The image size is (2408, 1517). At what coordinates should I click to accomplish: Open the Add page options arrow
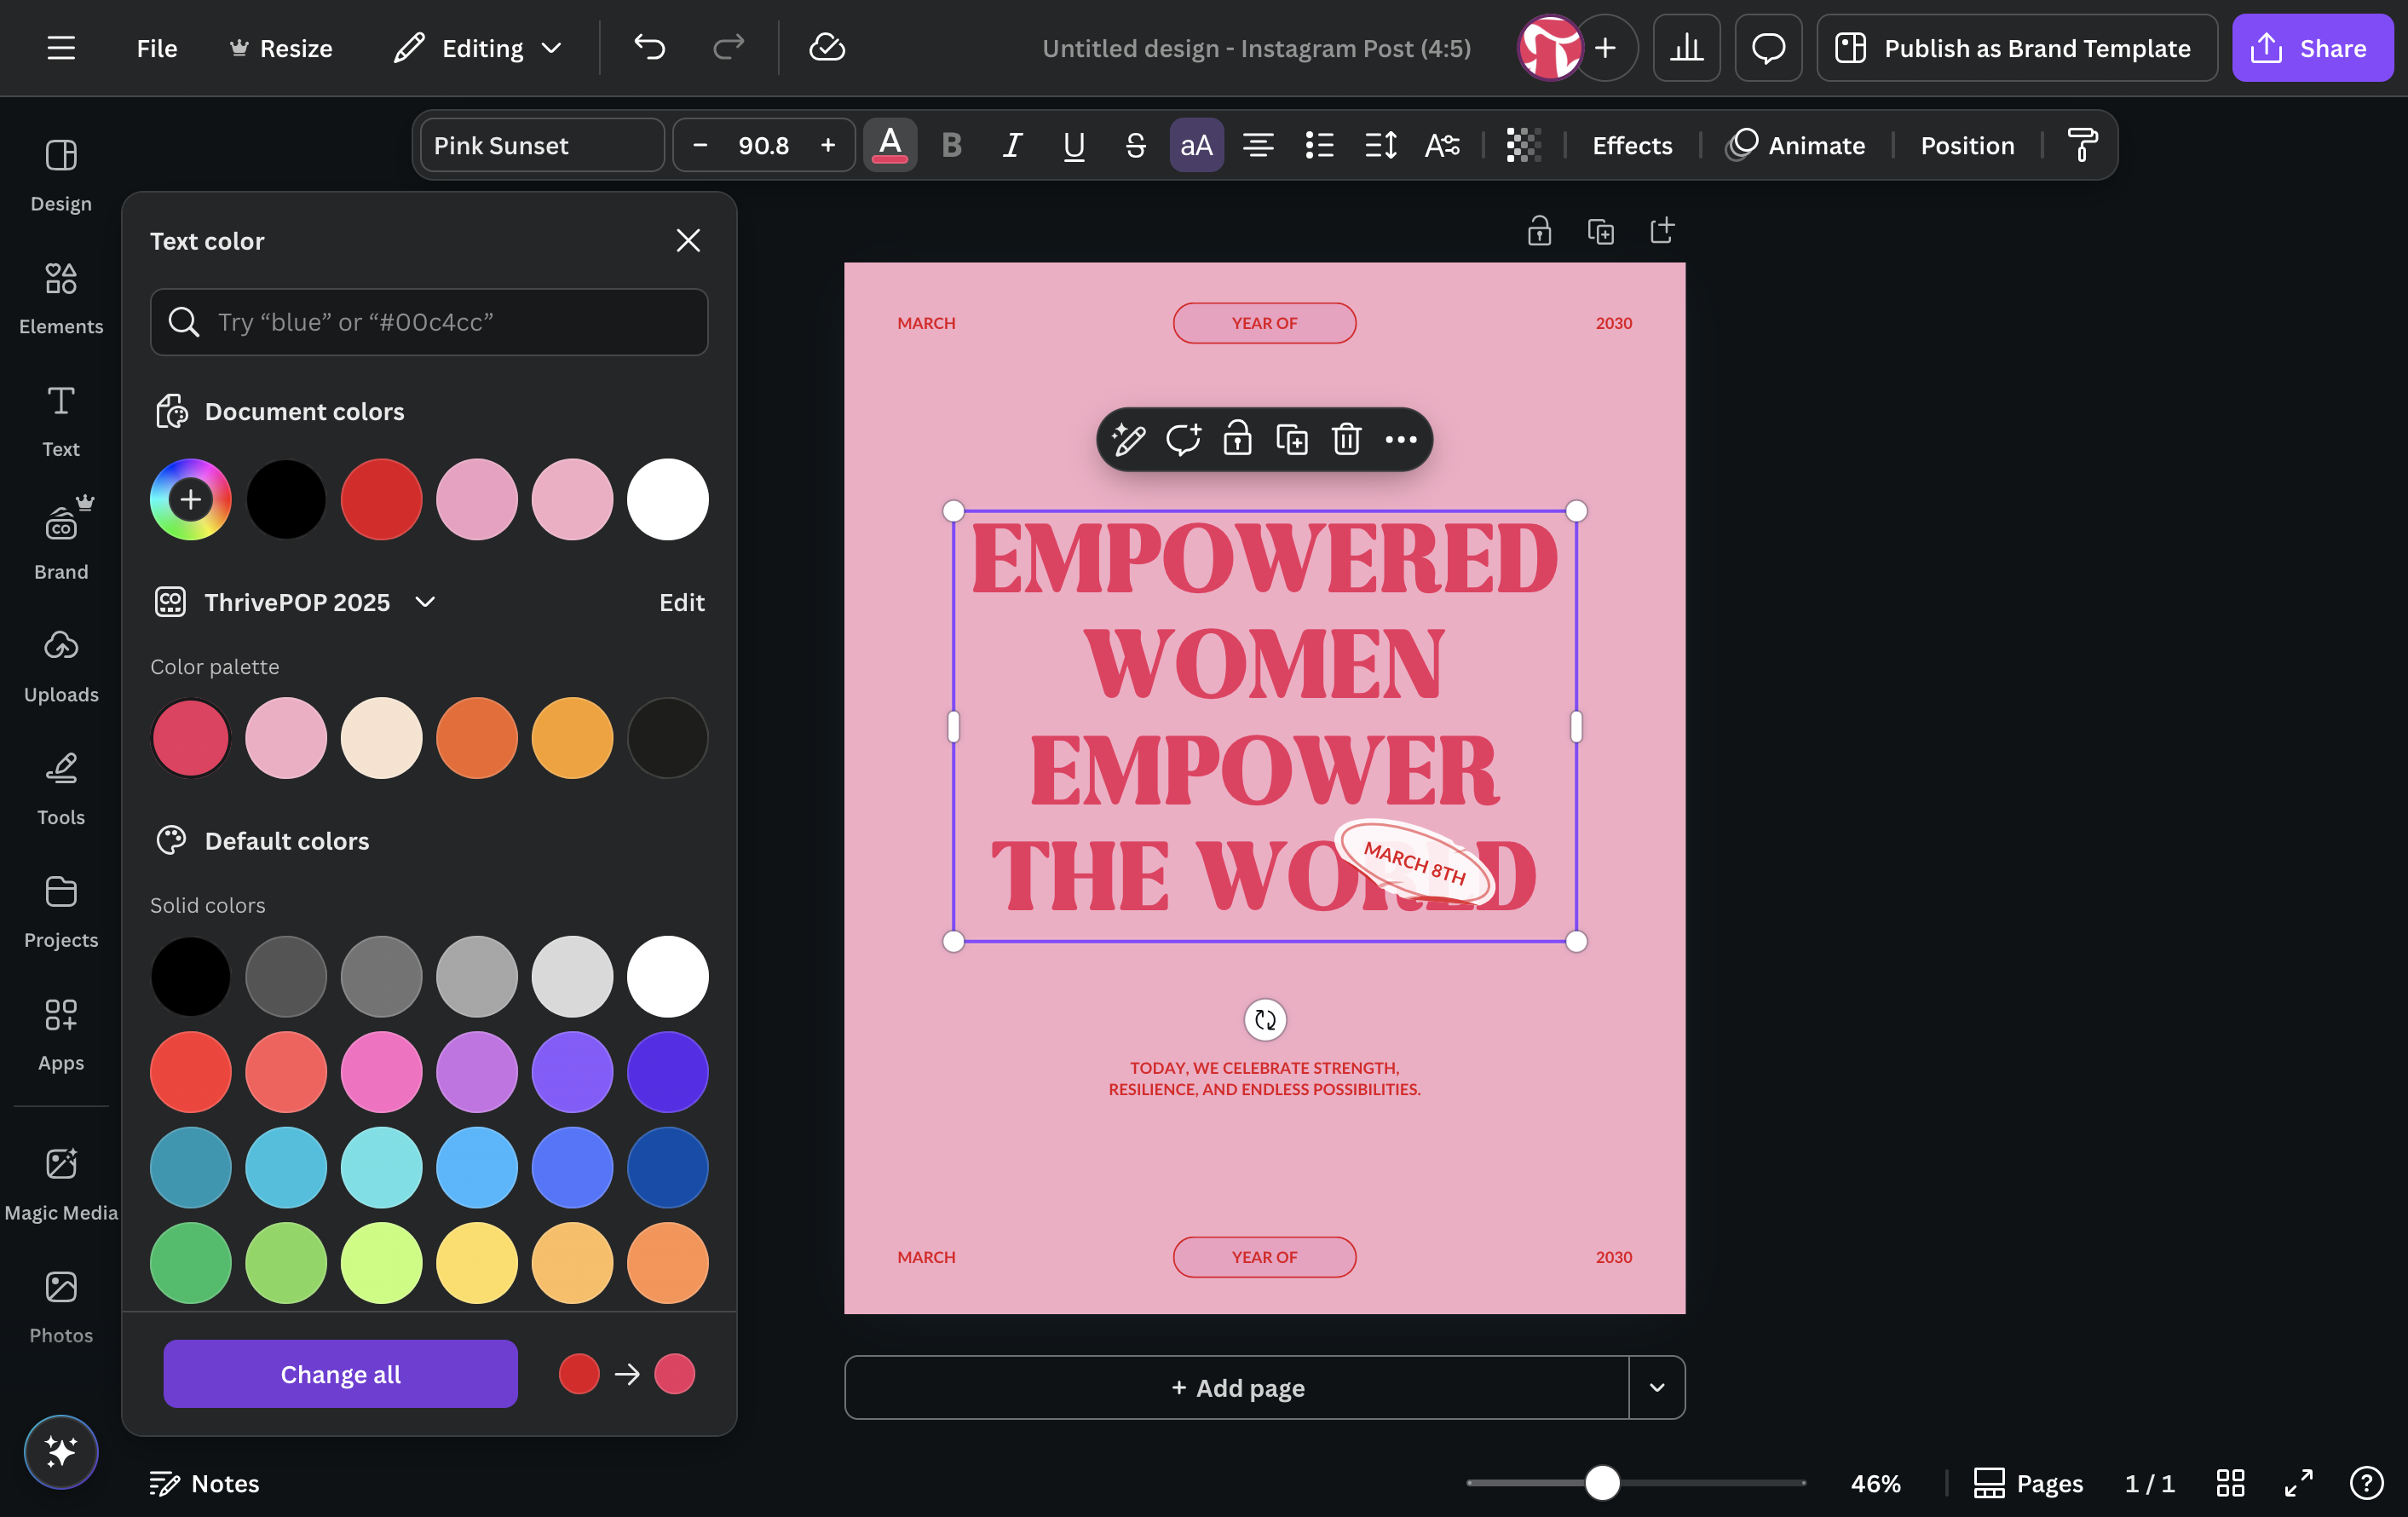coord(1656,1387)
